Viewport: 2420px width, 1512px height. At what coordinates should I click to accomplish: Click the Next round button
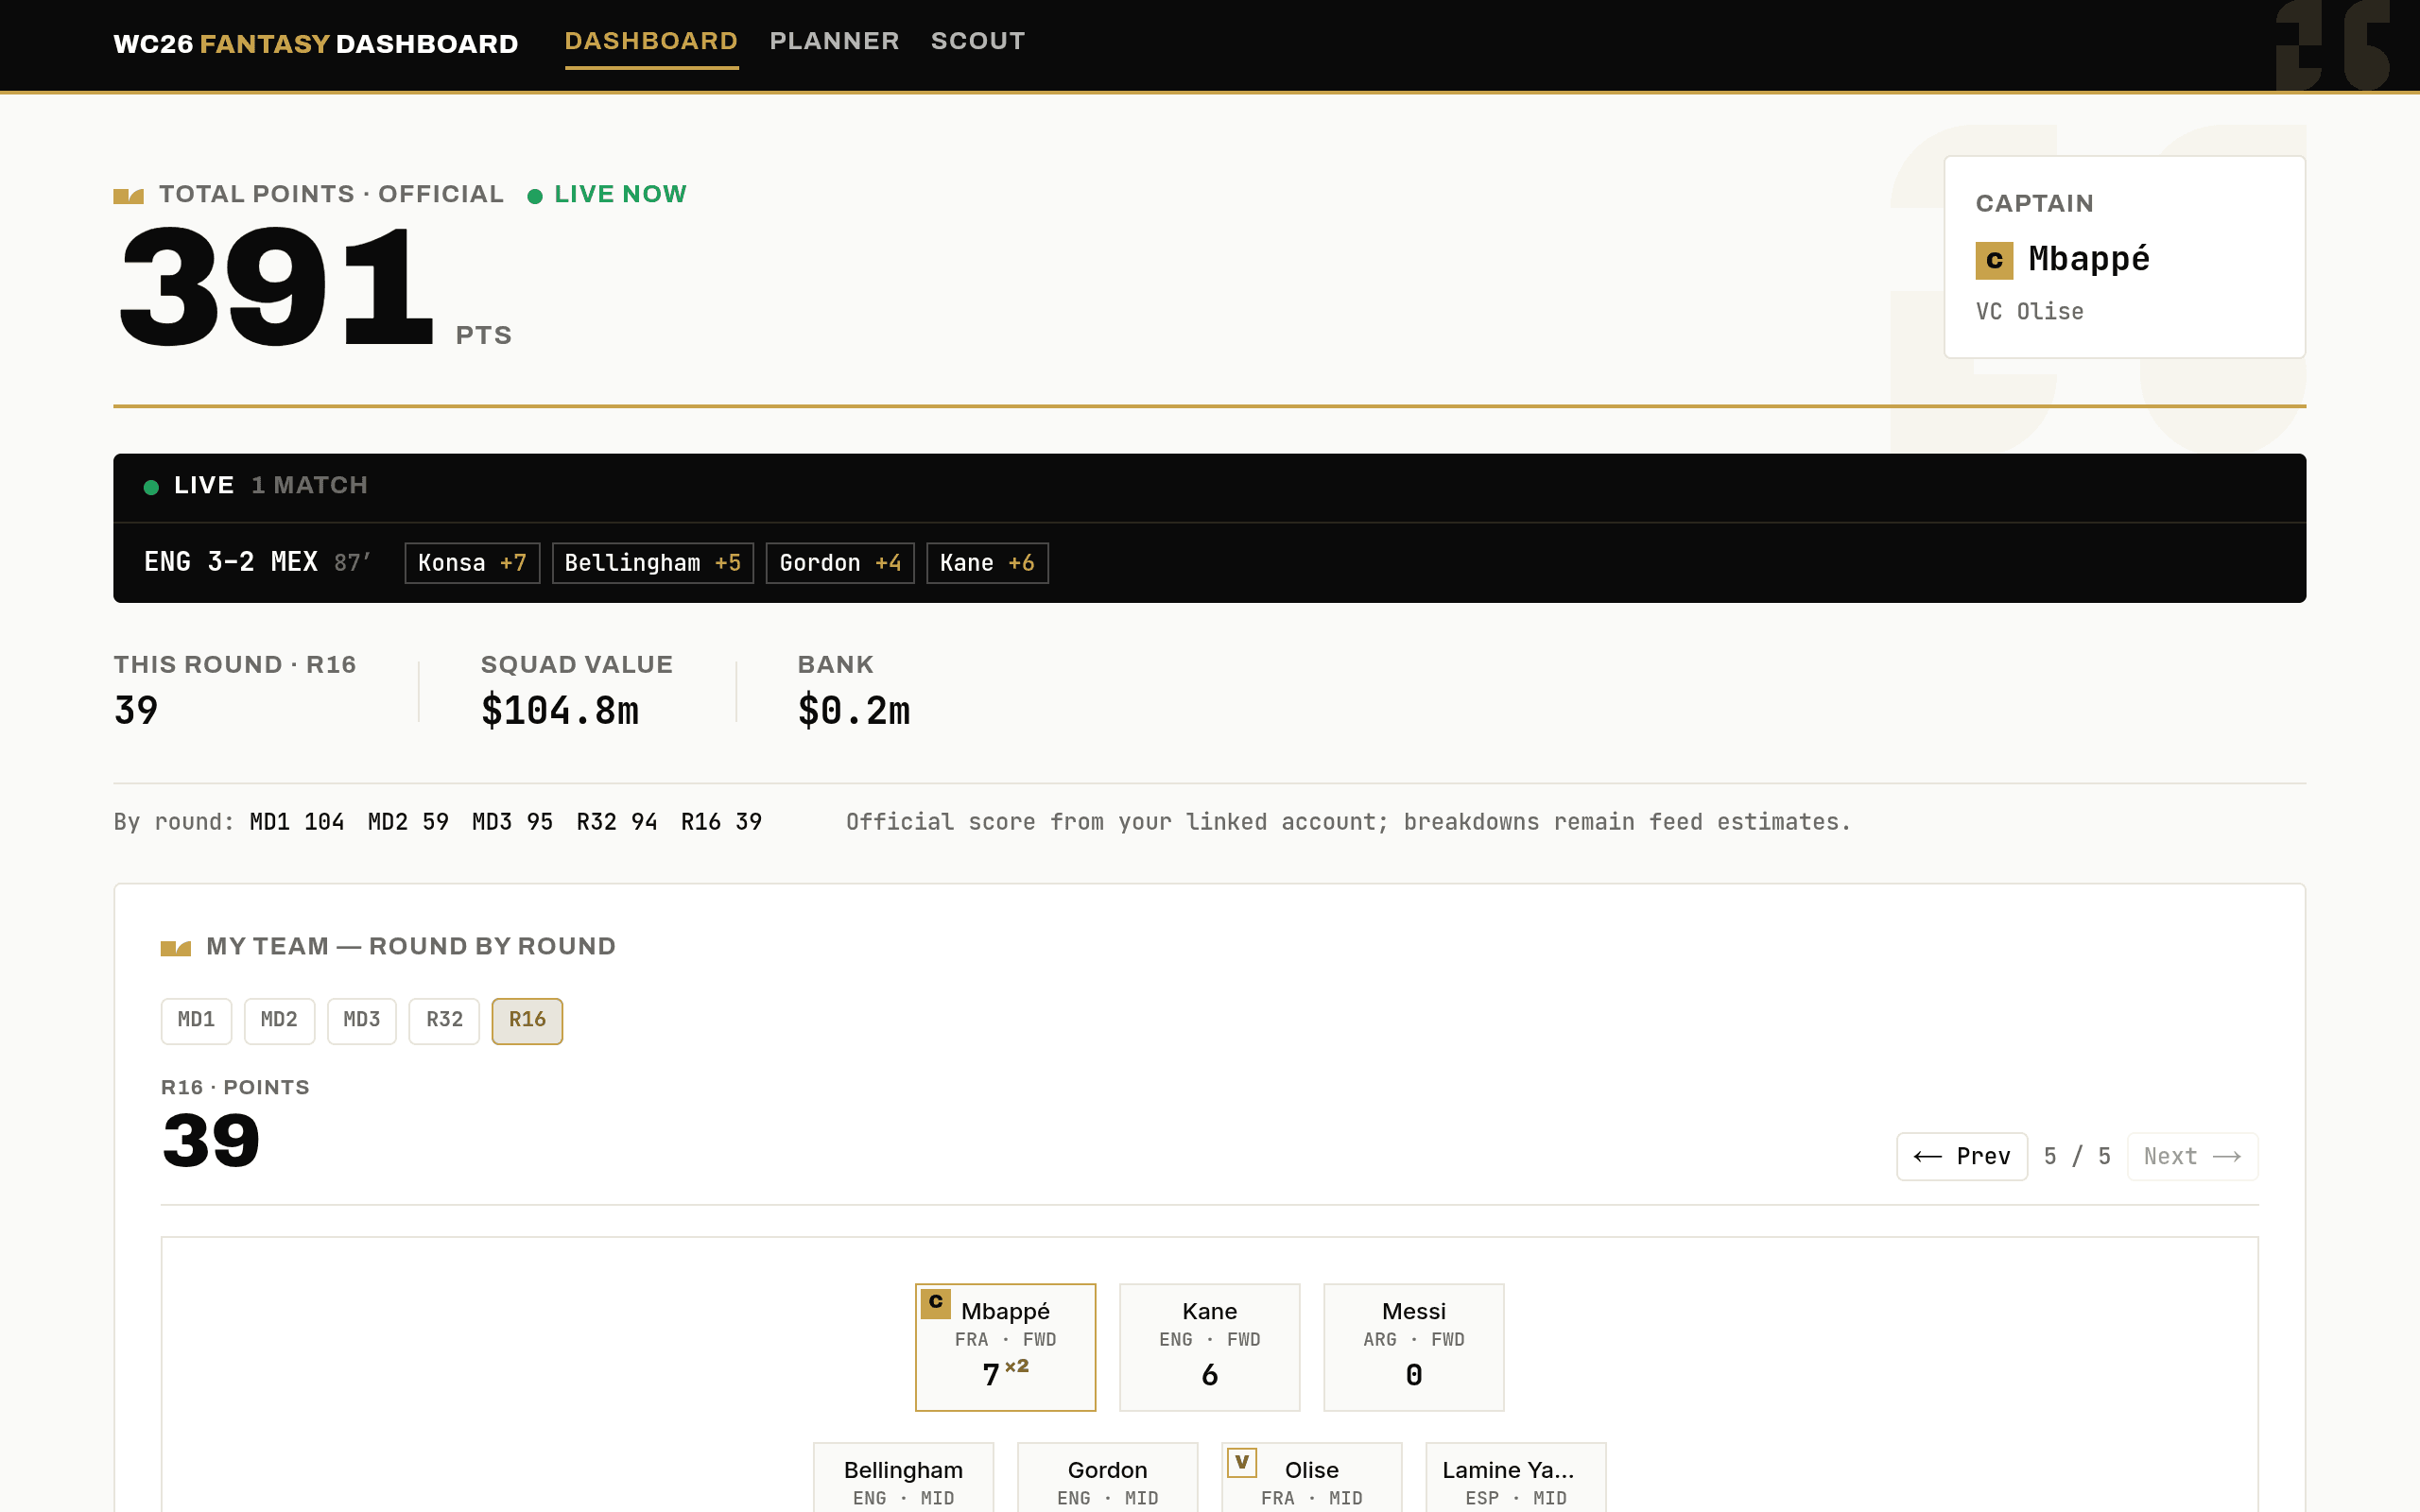(2192, 1156)
